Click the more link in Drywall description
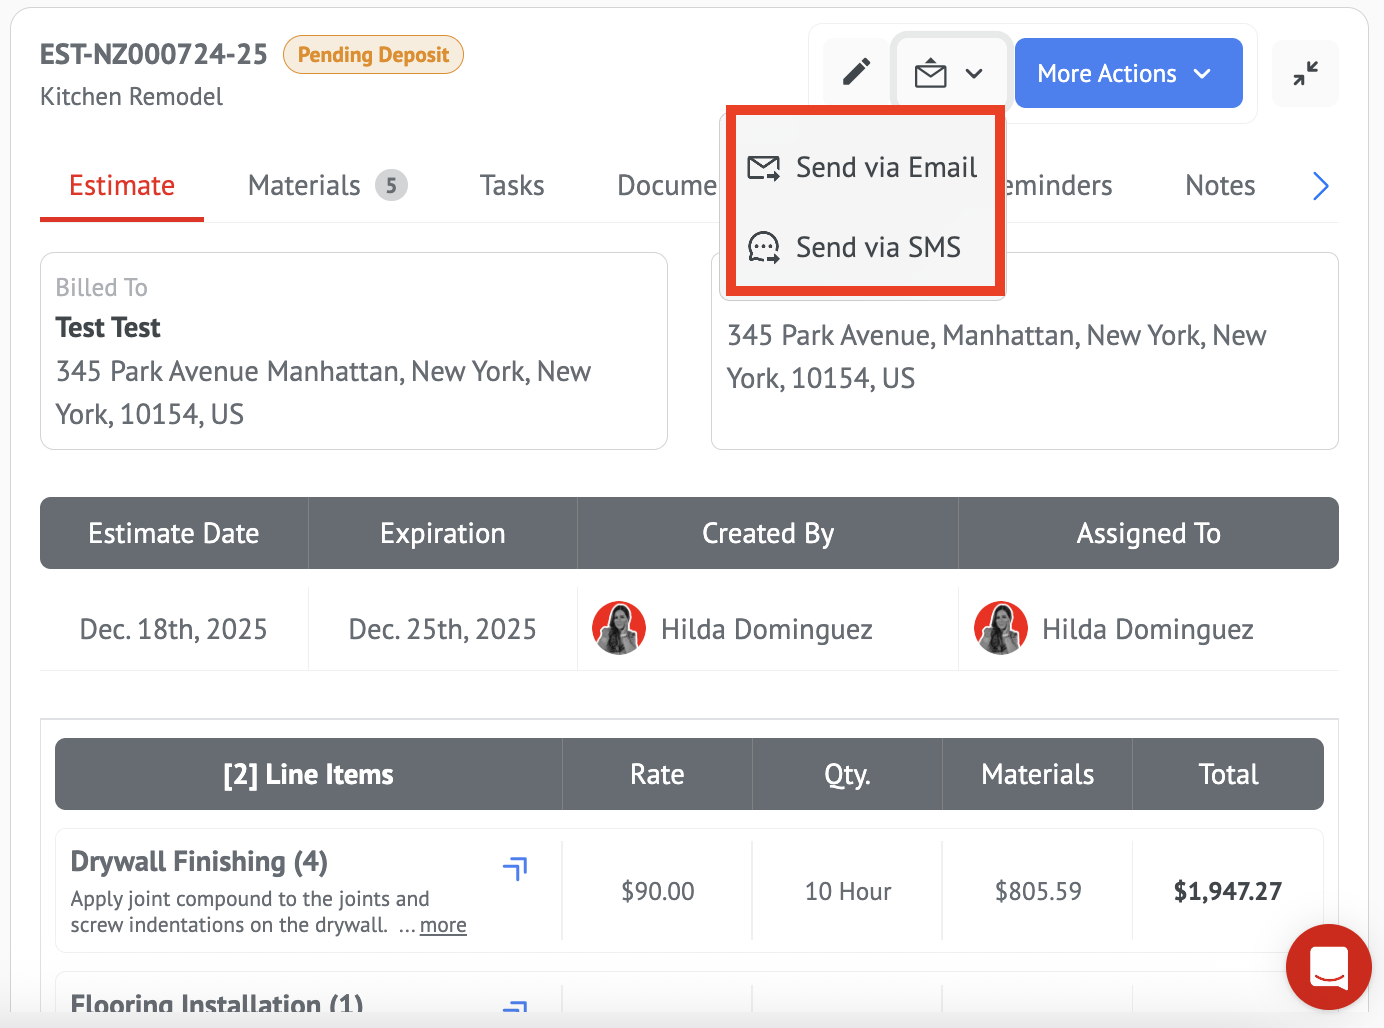 [x=443, y=925]
